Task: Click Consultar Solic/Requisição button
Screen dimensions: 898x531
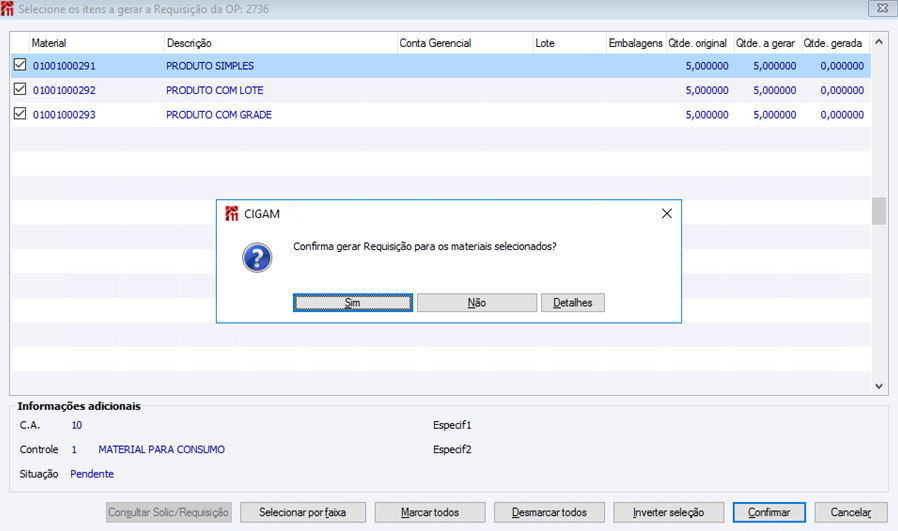Action: click(x=168, y=512)
